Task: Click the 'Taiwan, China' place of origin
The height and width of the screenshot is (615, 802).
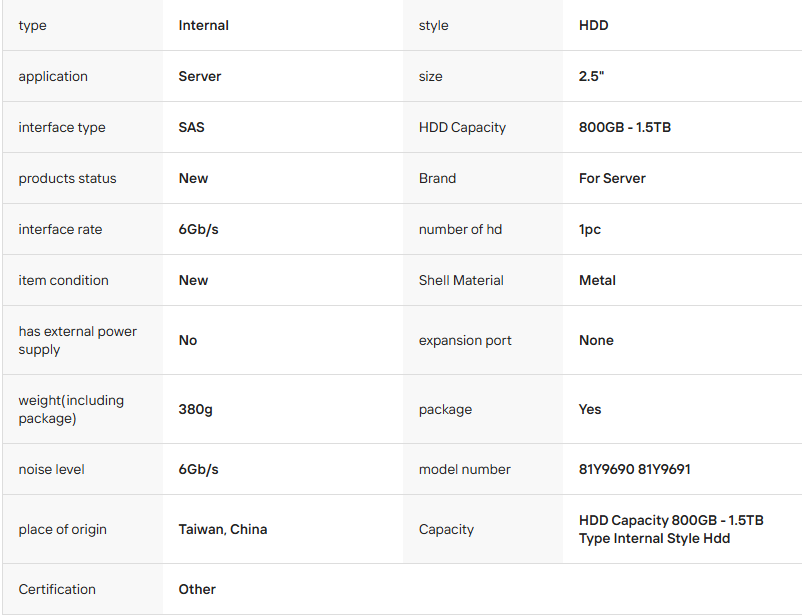Action: 222,529
